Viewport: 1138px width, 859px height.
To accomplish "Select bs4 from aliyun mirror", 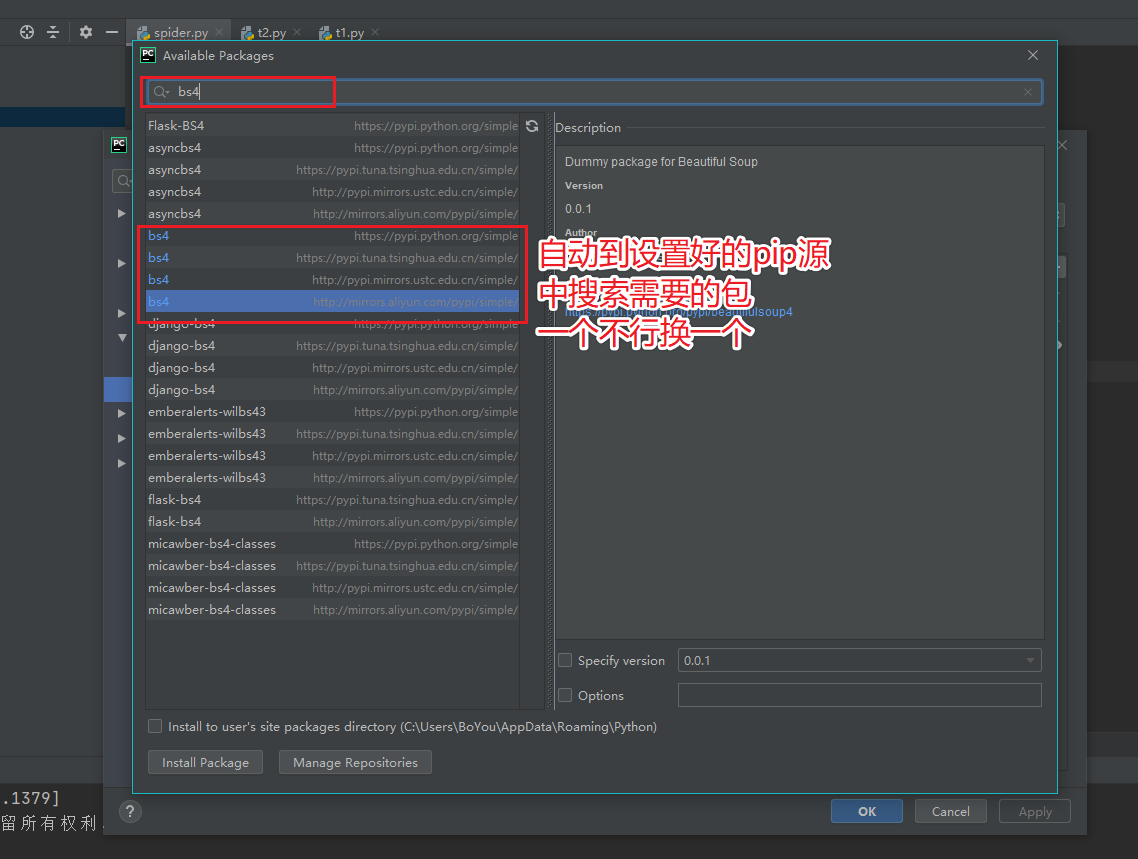I will (332, 301).
